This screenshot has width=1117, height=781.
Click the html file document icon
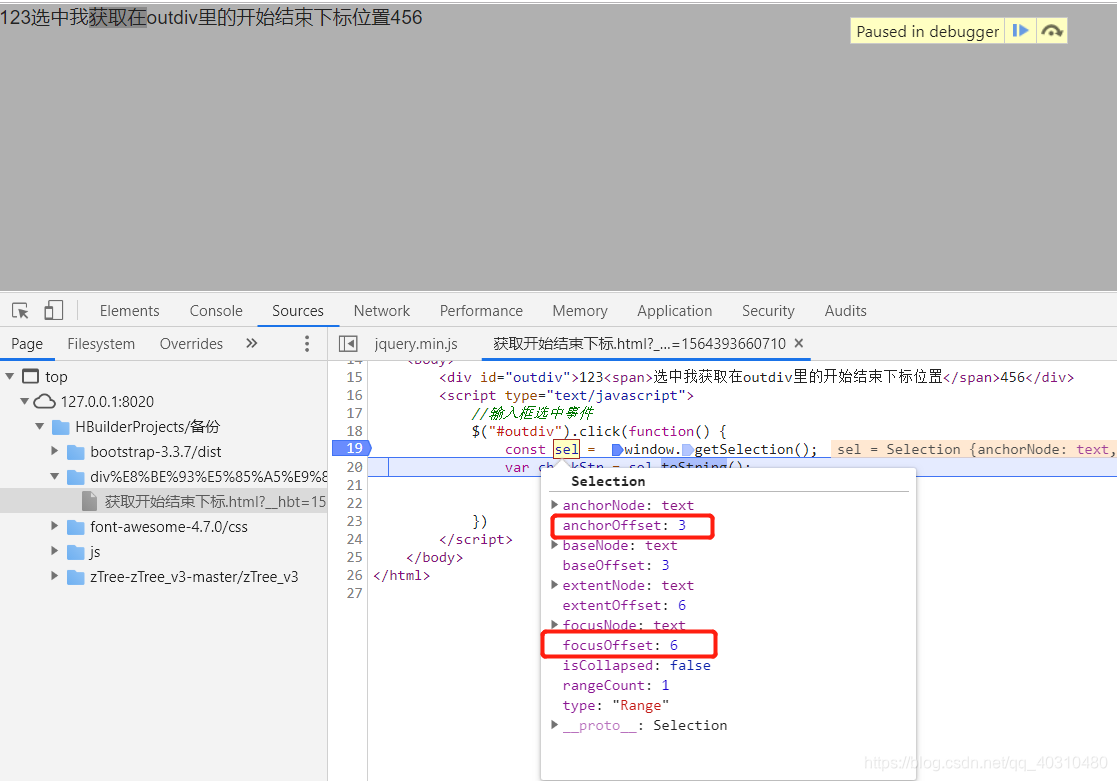(90, 502)
